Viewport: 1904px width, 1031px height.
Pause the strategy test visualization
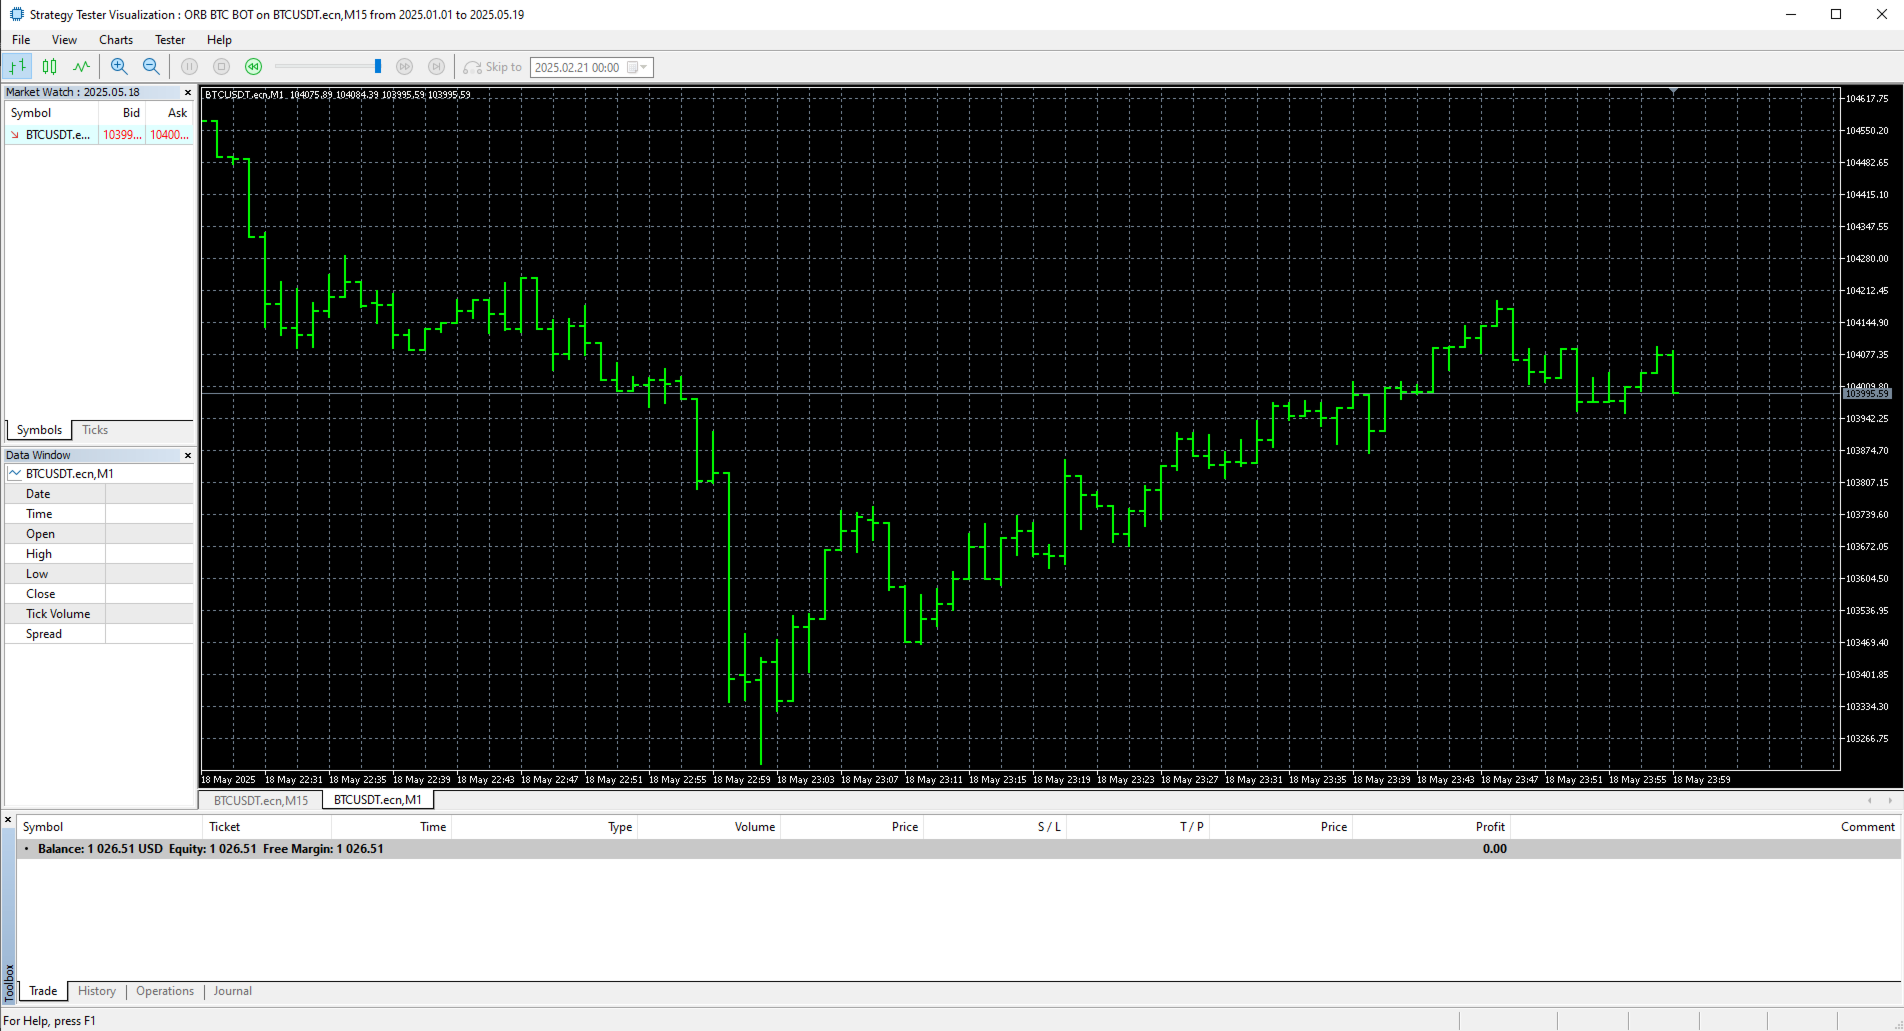click(x=189, y=66)
